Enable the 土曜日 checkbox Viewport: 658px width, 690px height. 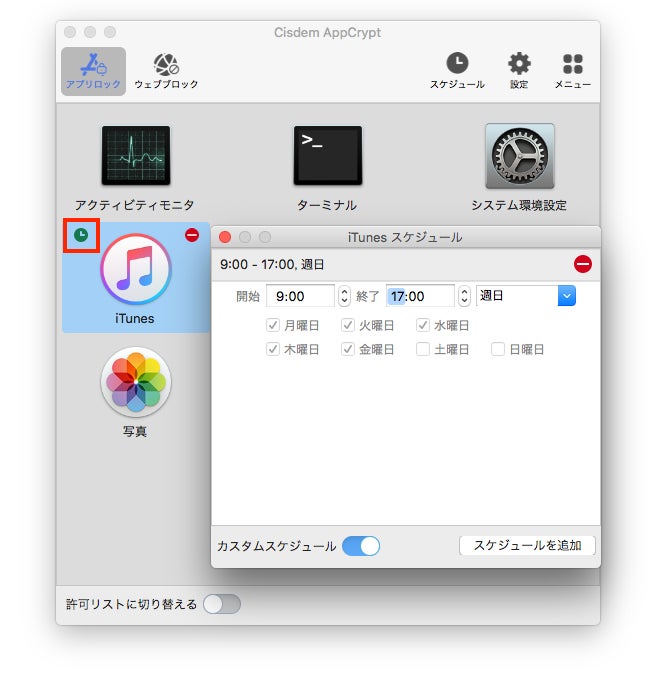click(423, 349)
